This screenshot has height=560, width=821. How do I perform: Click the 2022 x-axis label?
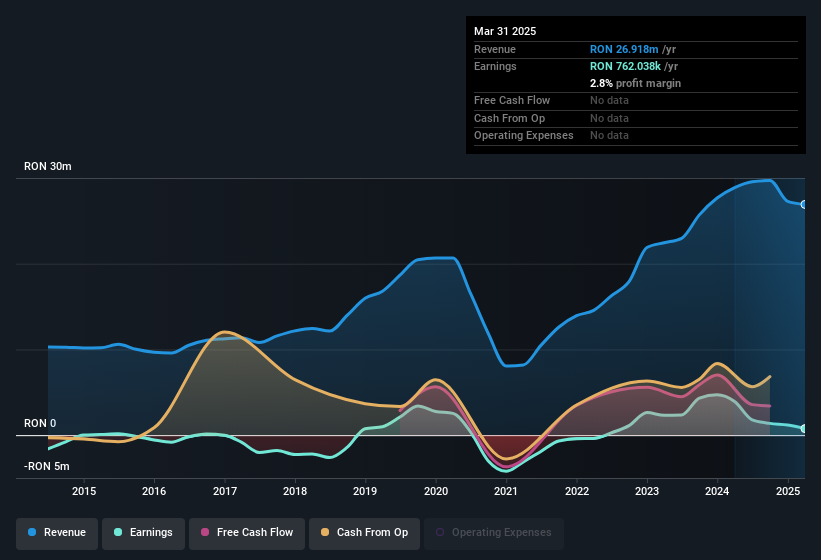[x=577, y=491]
